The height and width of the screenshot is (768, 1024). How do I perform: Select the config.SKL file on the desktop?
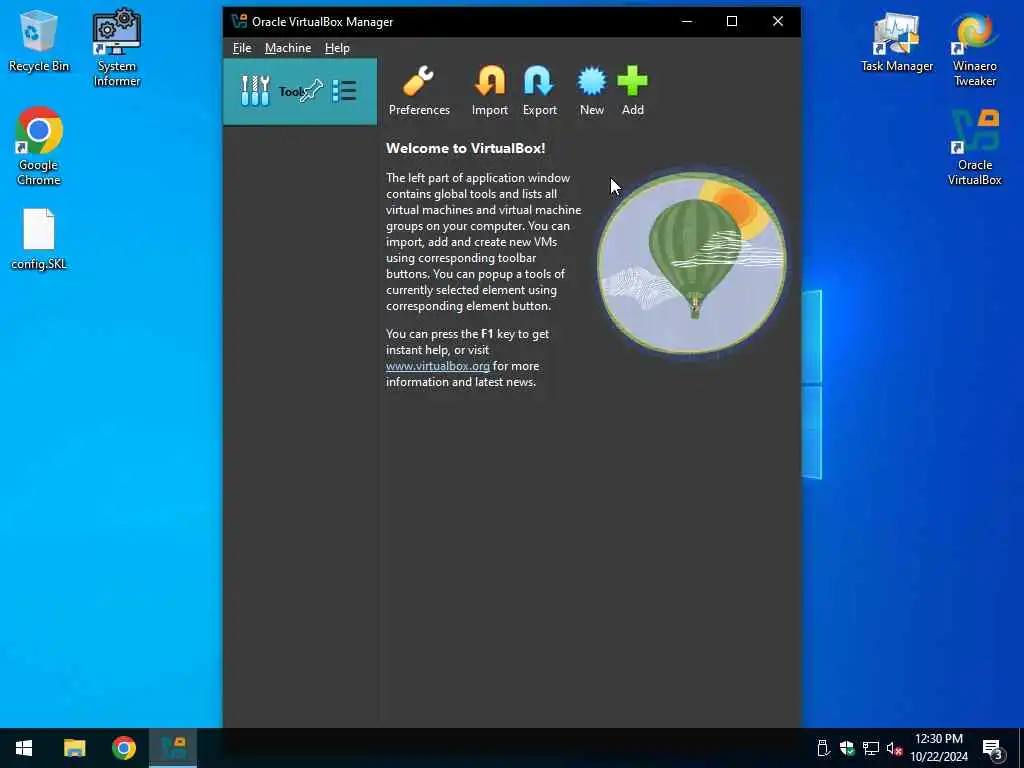[x=39, y=239]
